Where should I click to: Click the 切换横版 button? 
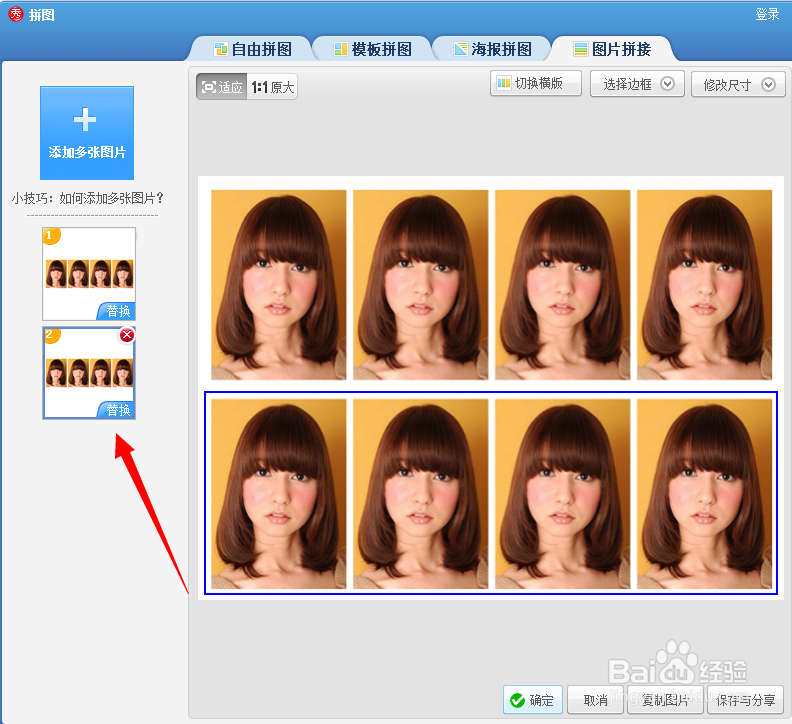point(536,83)
